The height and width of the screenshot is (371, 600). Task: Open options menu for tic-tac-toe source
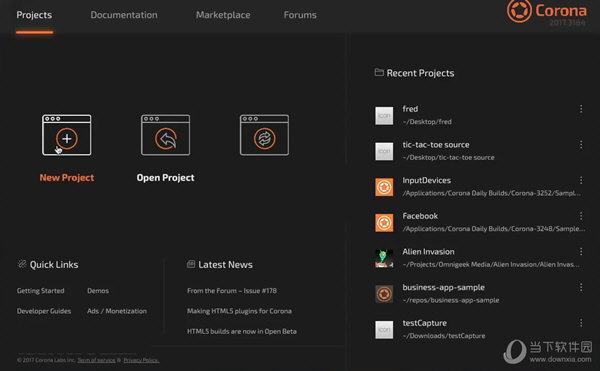pyautogui.click(x=581, y=145)
